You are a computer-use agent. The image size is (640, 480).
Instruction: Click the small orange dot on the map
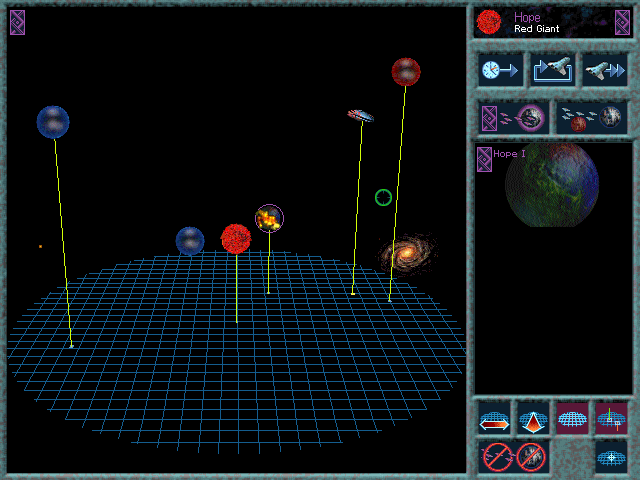pos(40,247)
